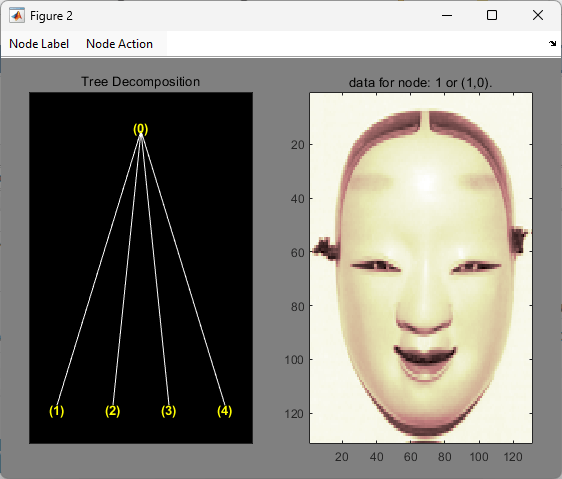This screenshot has width=562, height=479.
Task: Click the mask image's mouth area
Action: point(425,356)
